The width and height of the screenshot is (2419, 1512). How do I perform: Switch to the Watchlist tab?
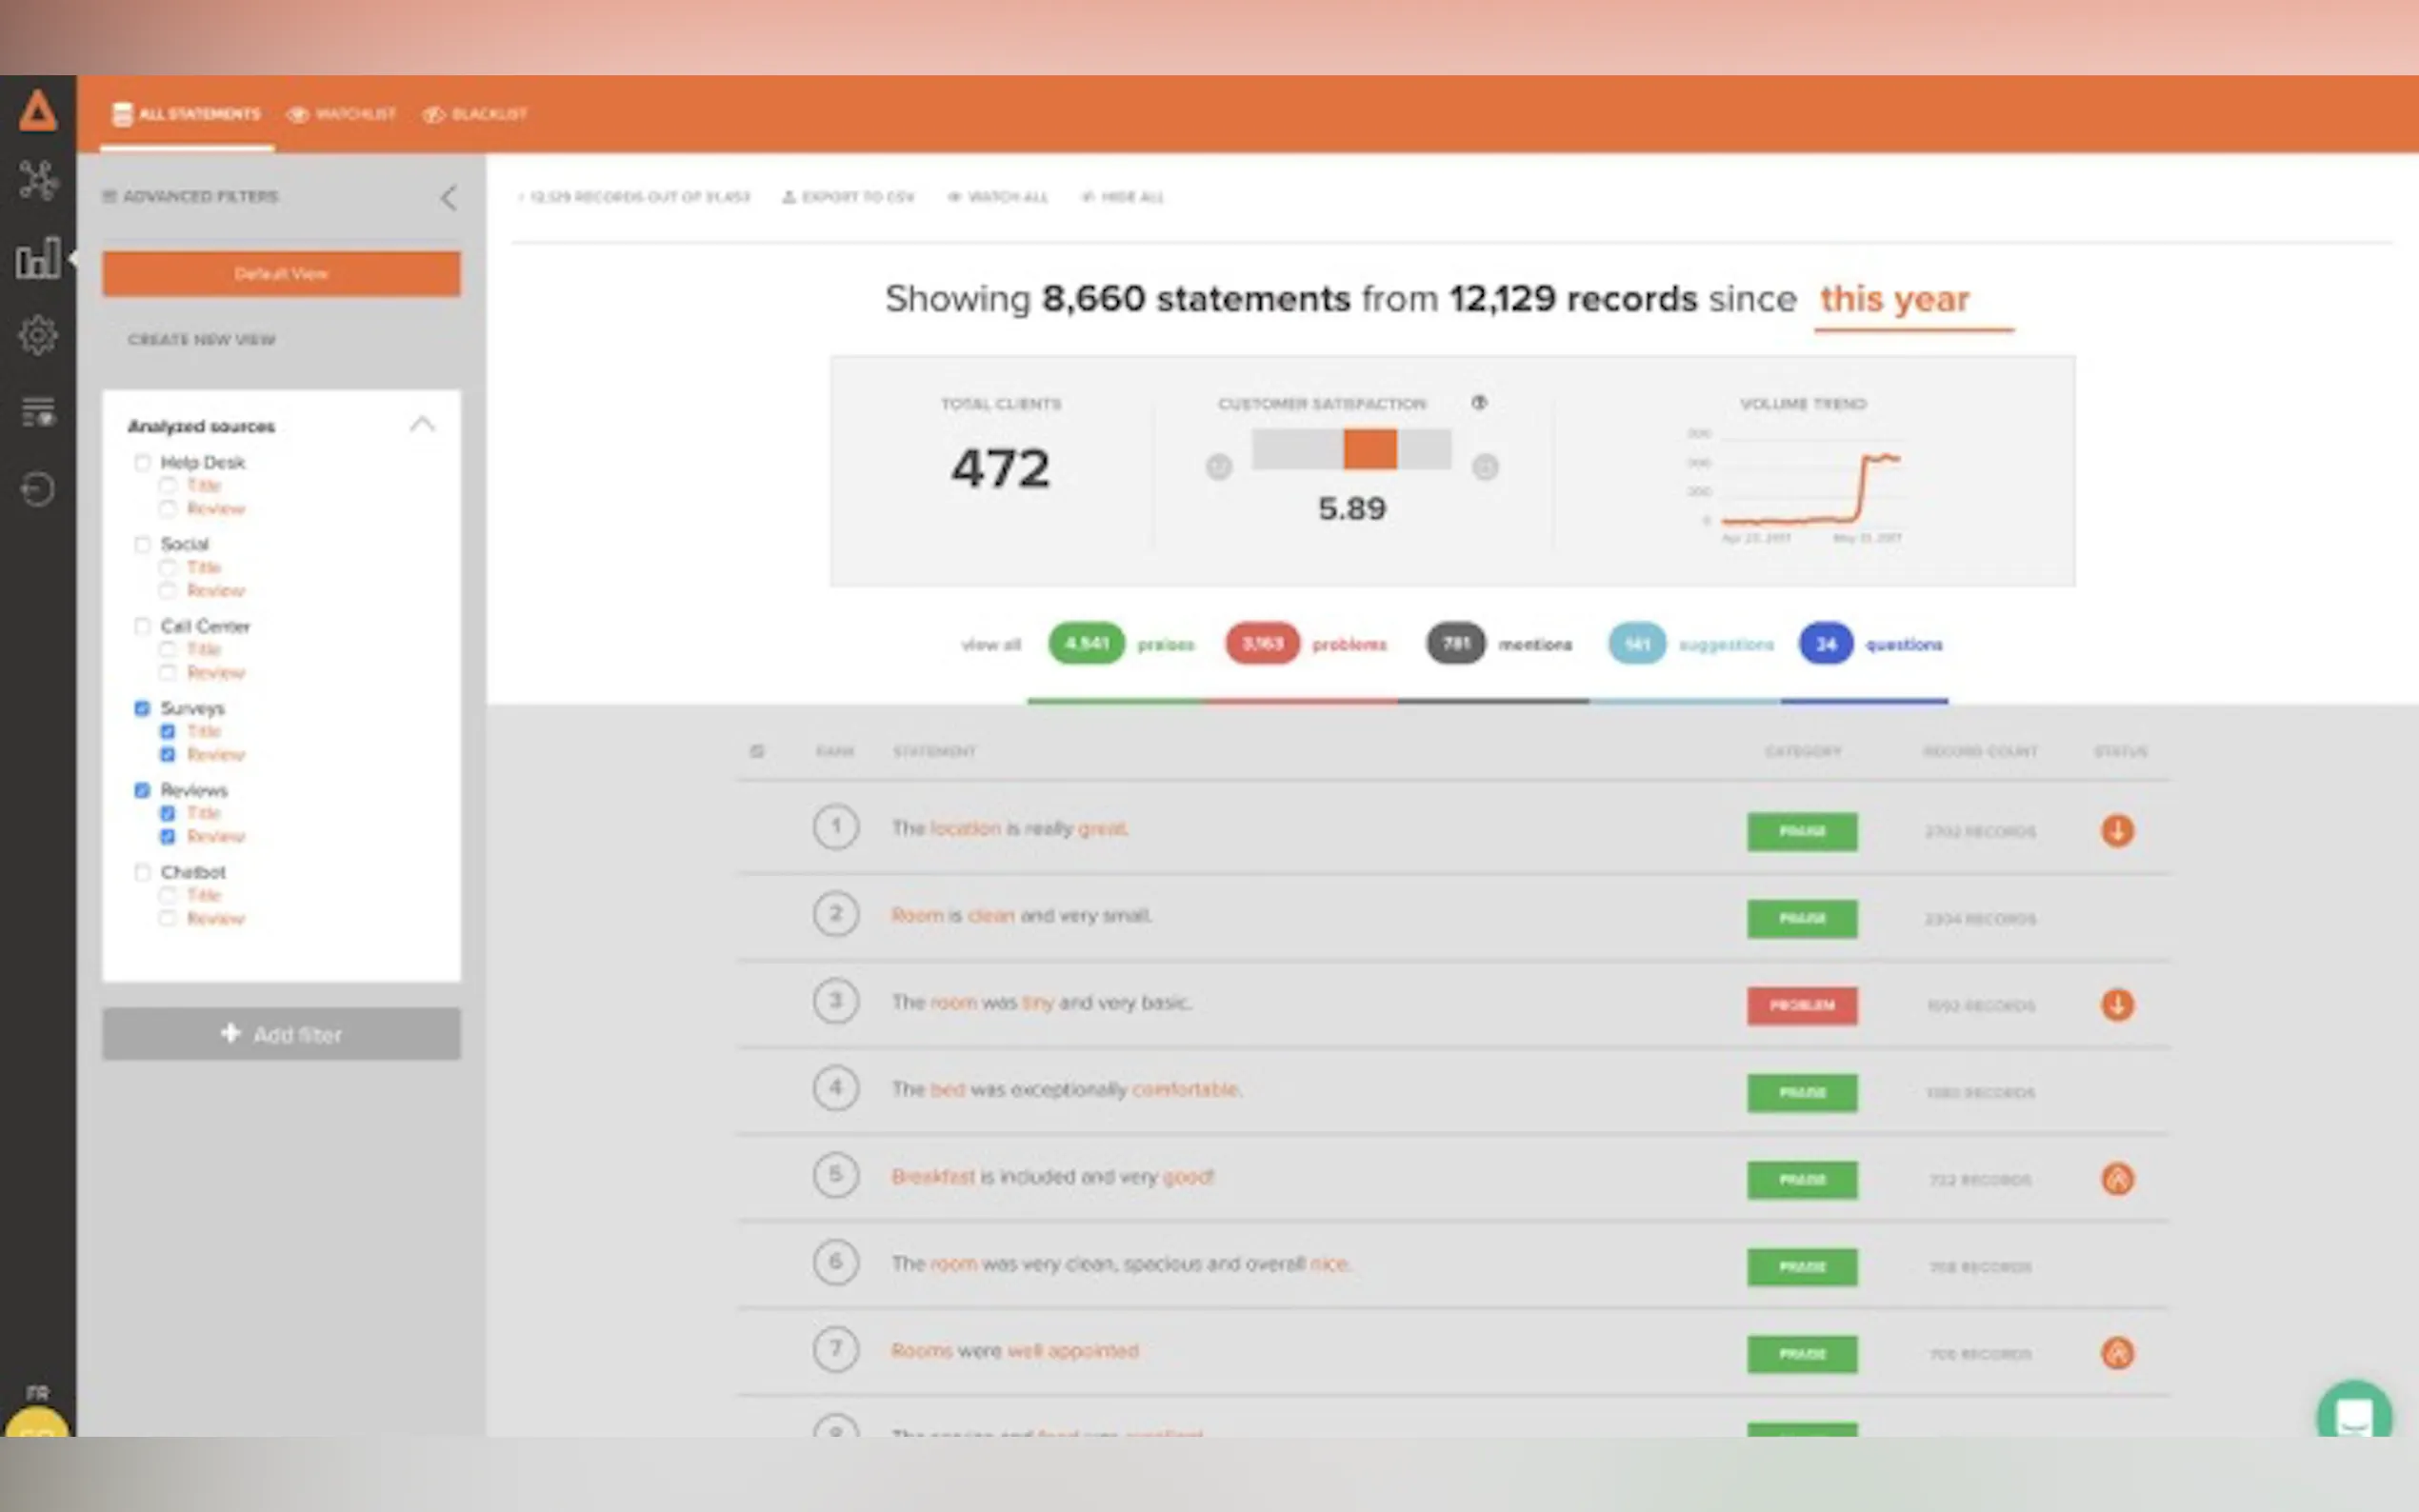point(341,114)
